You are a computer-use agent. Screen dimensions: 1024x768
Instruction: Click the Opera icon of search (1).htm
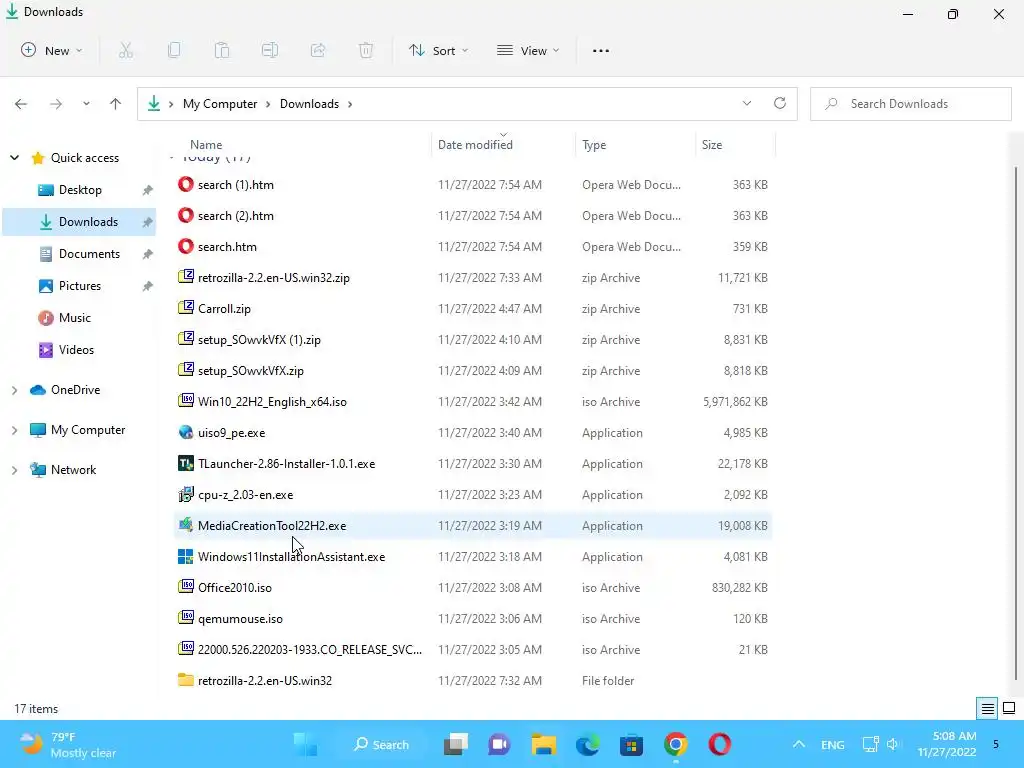pyautogui.click(x=185, y=184)
